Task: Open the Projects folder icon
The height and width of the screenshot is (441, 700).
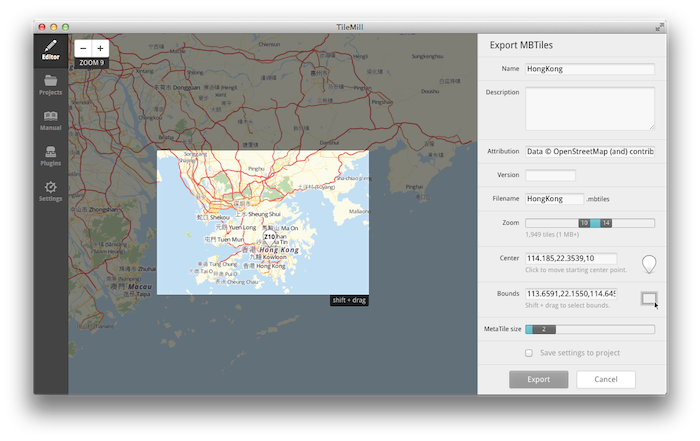Action: (x=50, y=84)
